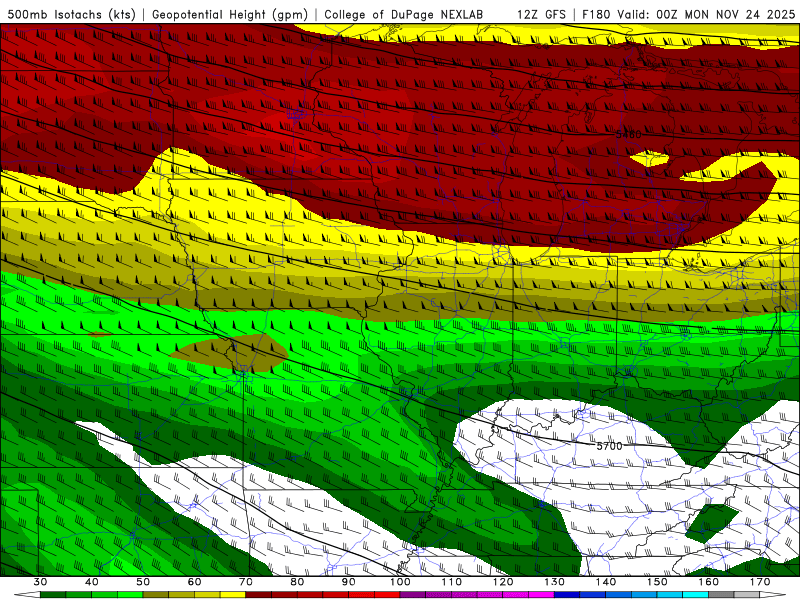Click the magenta 125-130 kt legend swatch
This screenshot has width=800, height=600.
coord(541,594)
